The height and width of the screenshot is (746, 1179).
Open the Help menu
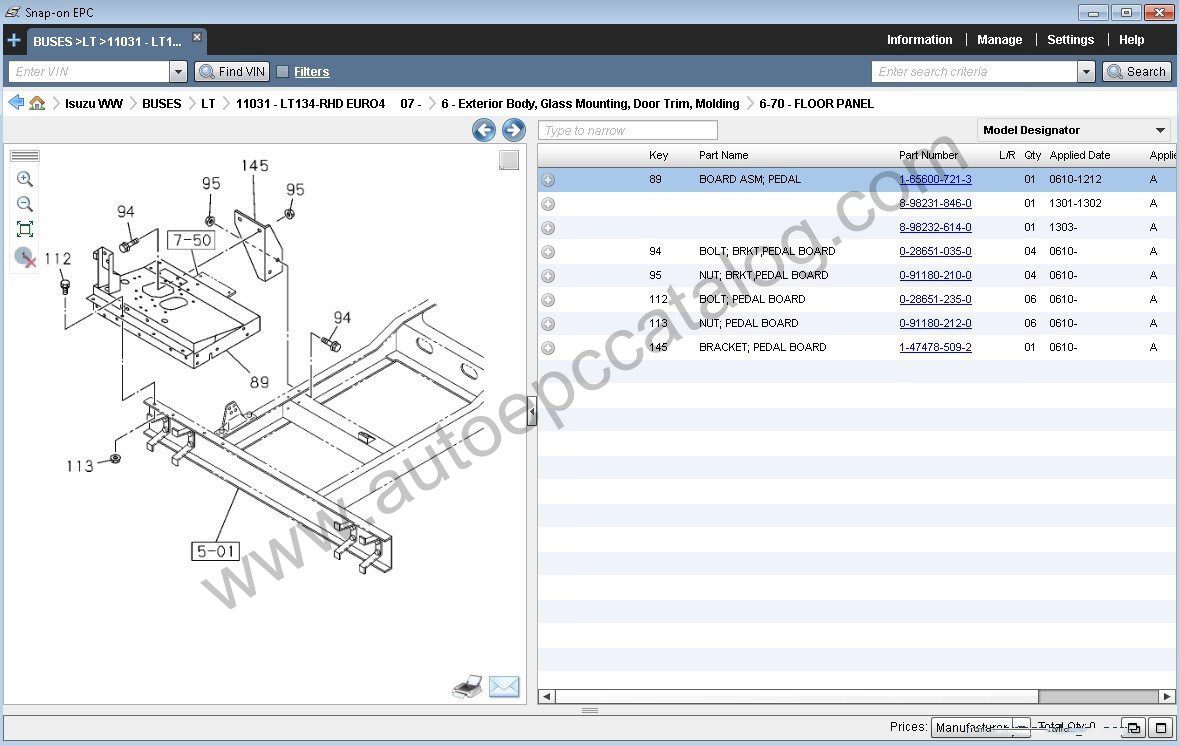click(x=1132, y=40)
